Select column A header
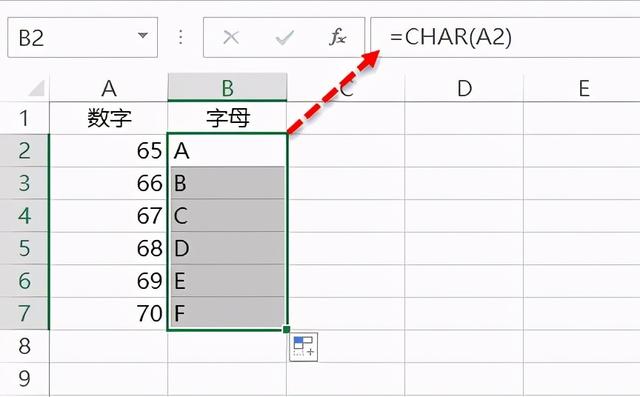Viewport: 640px width, 397px height. click(x=109, y=88)
